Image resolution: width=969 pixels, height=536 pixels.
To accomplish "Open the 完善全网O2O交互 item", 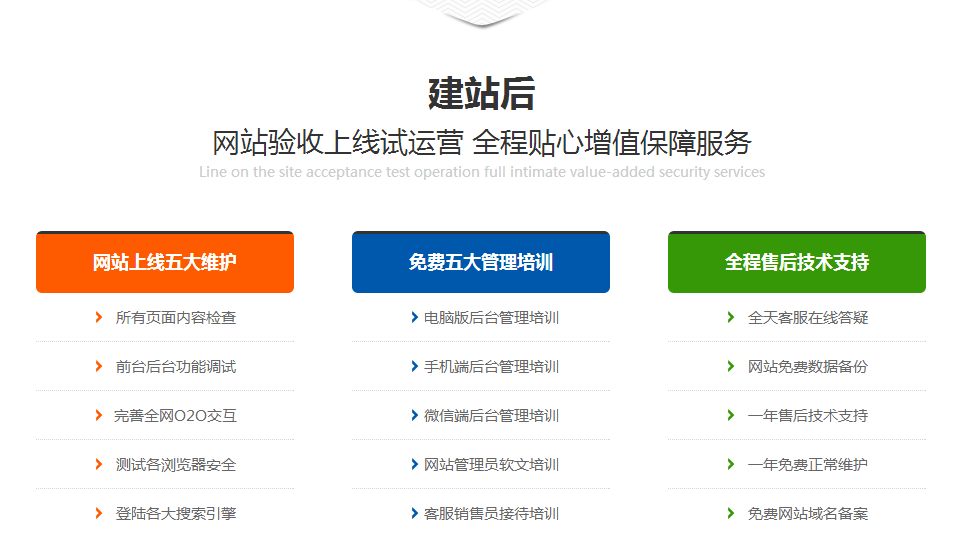I will [176, 416].
